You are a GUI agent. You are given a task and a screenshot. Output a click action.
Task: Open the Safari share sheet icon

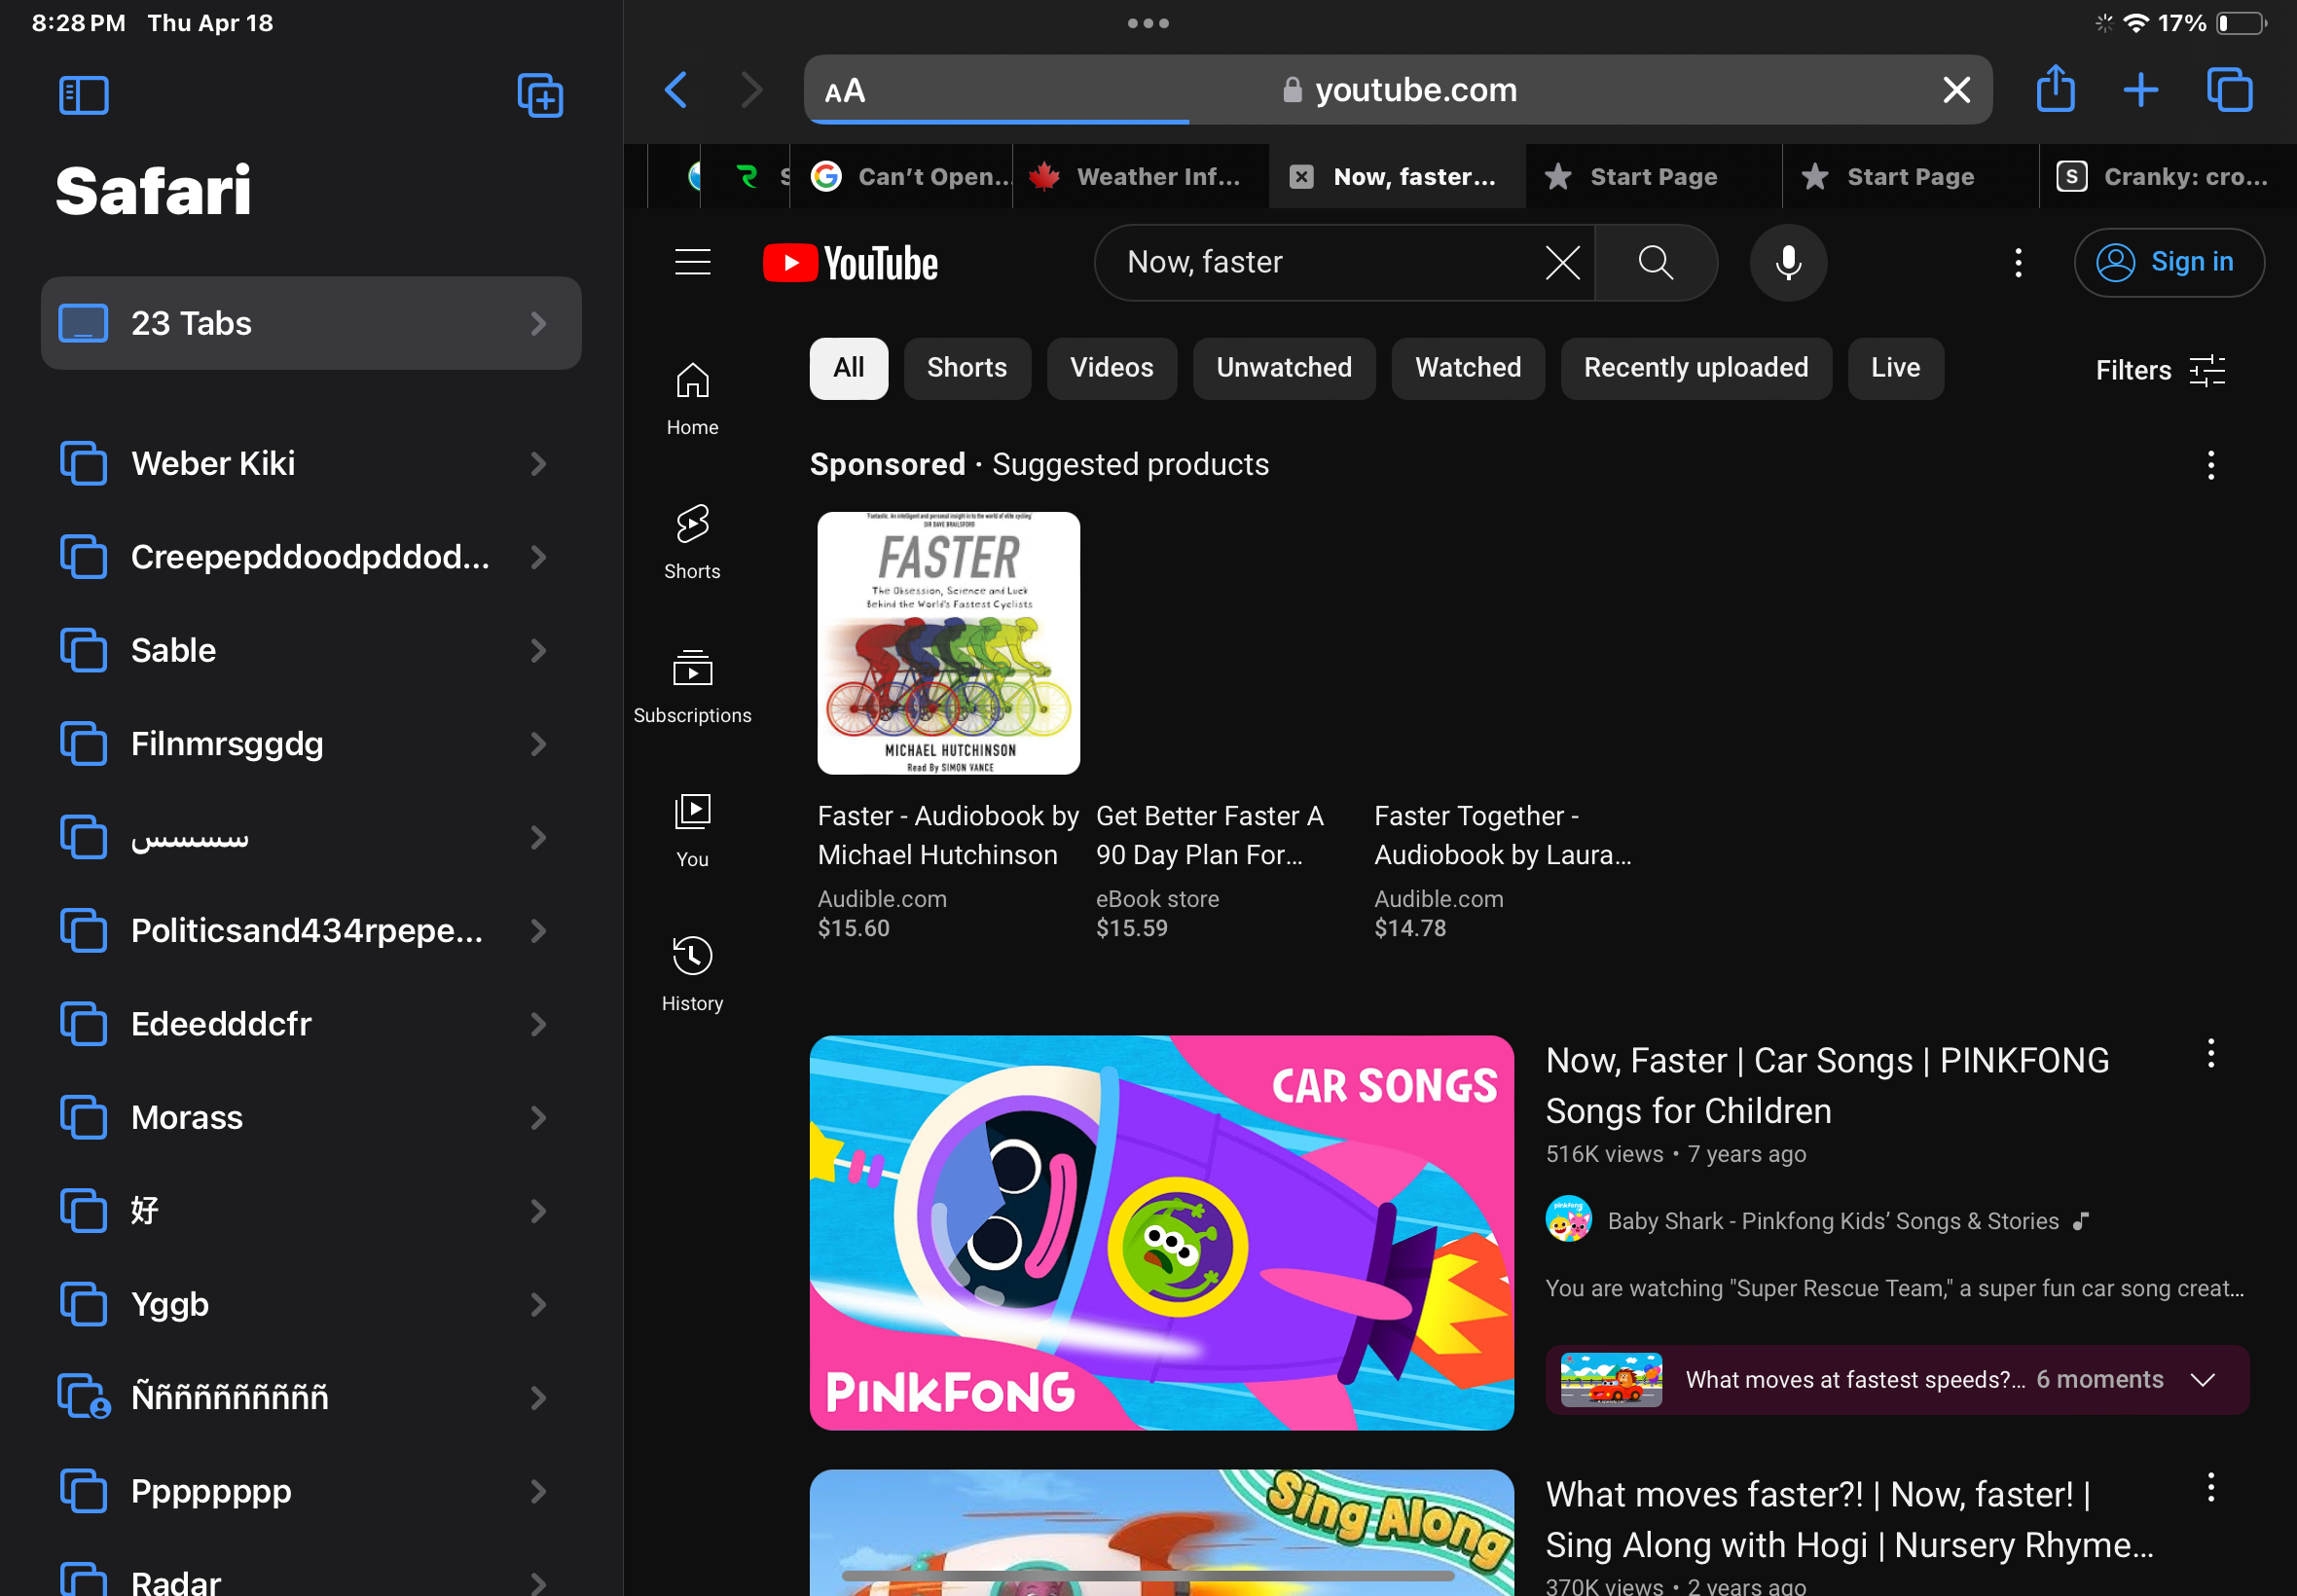[2055, 90]
